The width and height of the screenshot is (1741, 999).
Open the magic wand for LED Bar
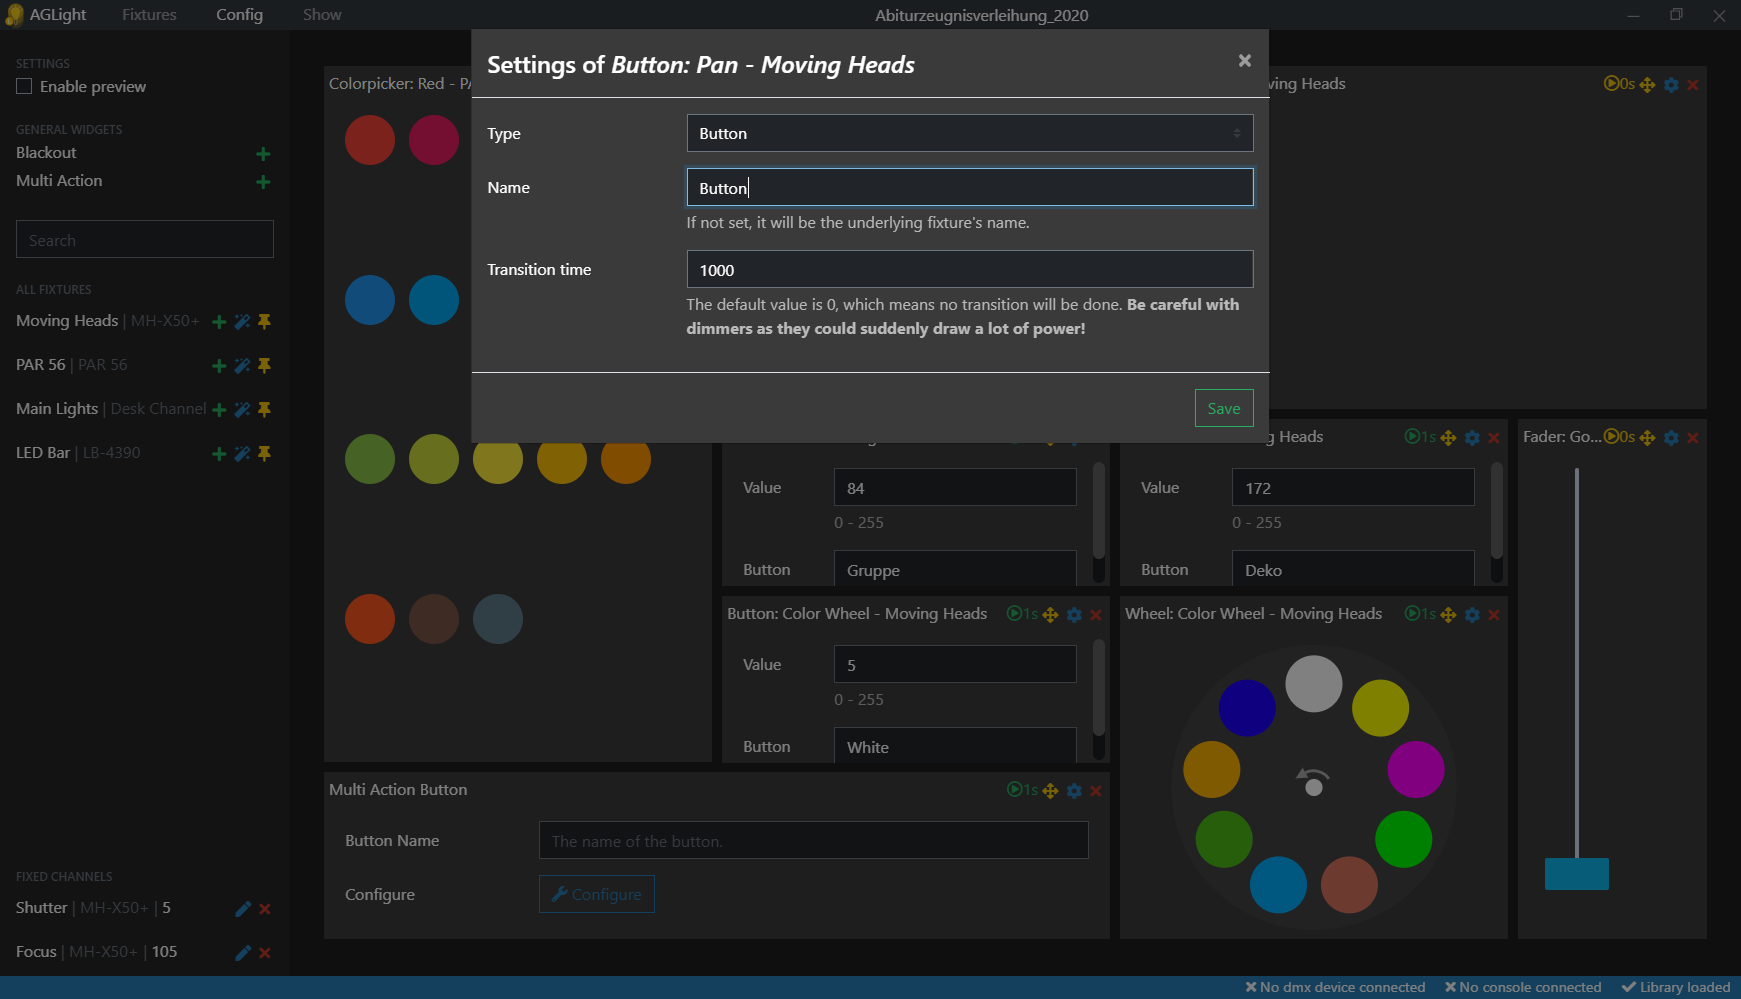coord(242,454)
